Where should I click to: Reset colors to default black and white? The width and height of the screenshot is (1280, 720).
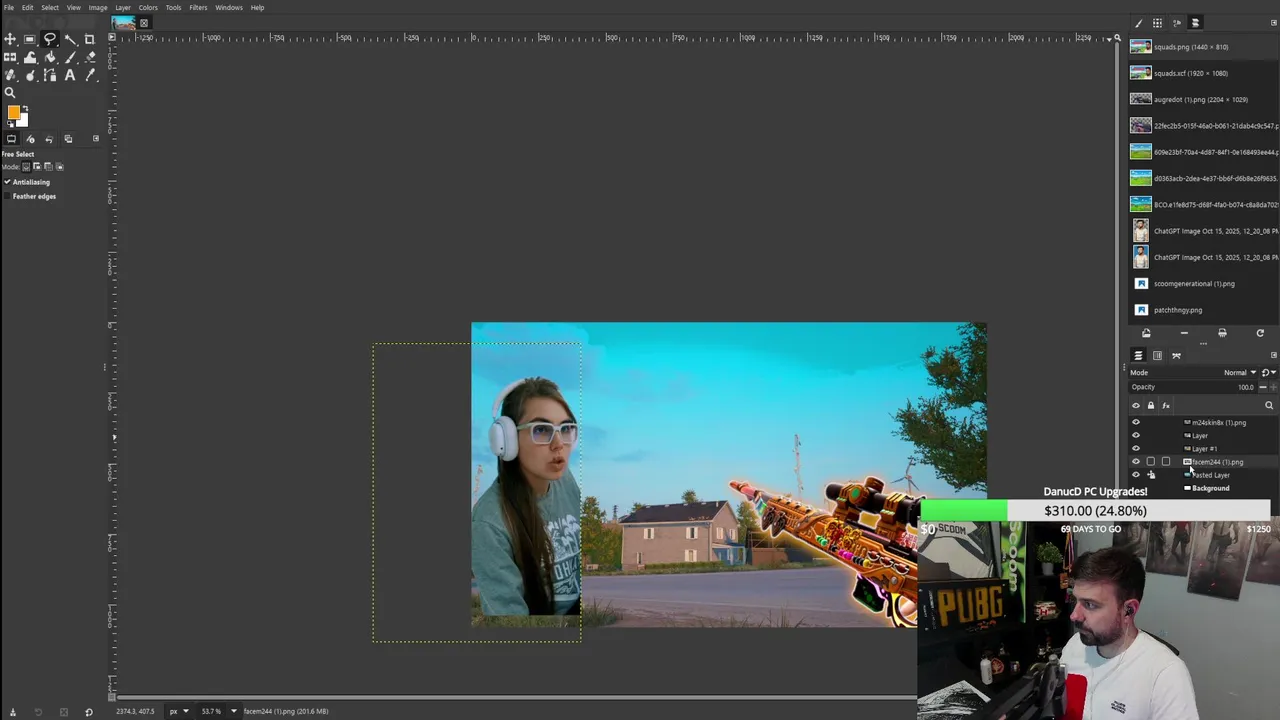(x=10, y=124)
